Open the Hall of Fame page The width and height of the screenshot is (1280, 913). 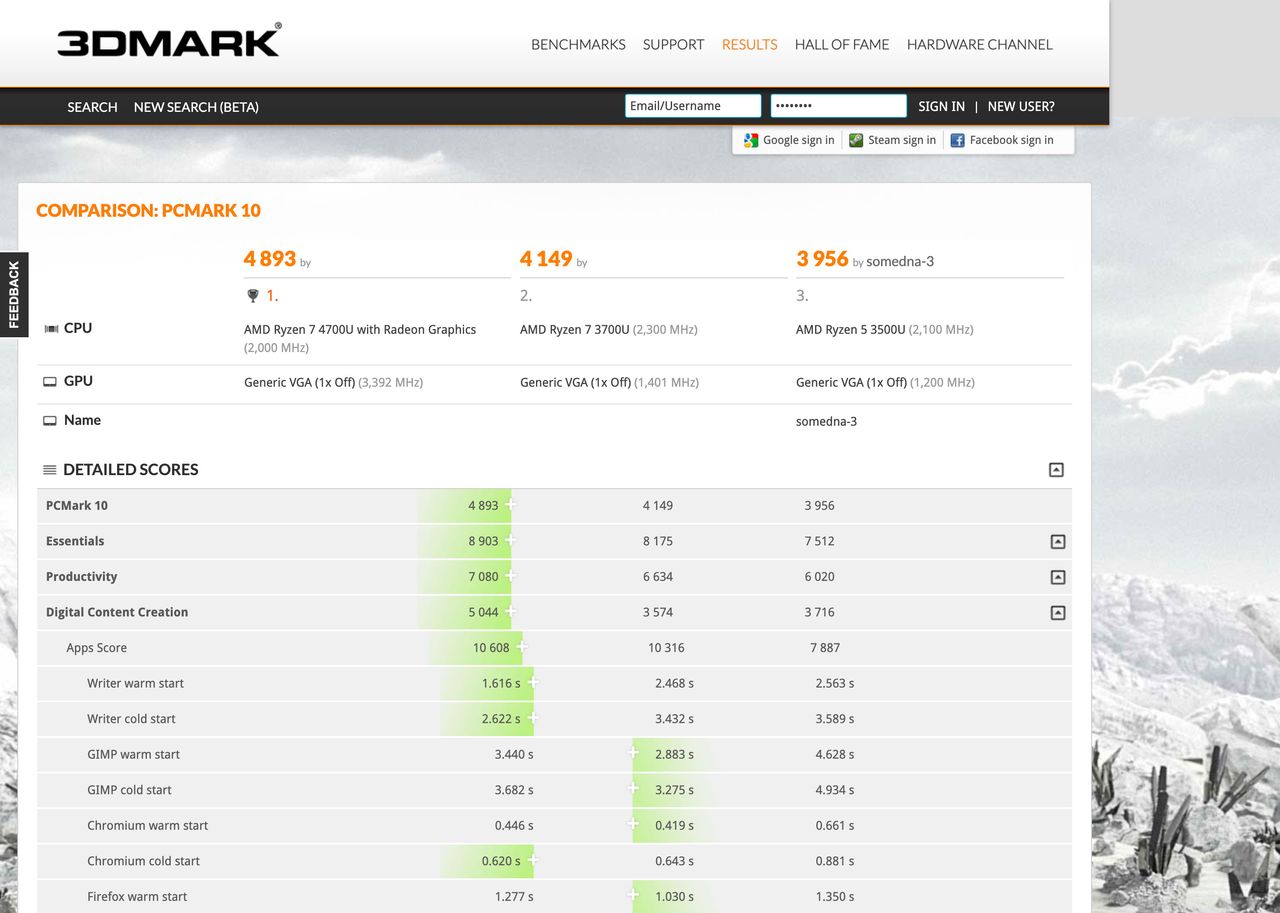[842, 44]
